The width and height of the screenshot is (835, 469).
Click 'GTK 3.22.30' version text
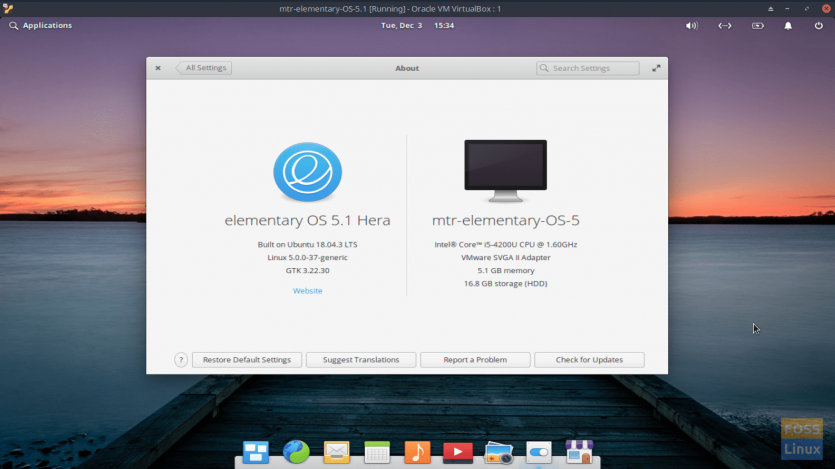(307, 270)
